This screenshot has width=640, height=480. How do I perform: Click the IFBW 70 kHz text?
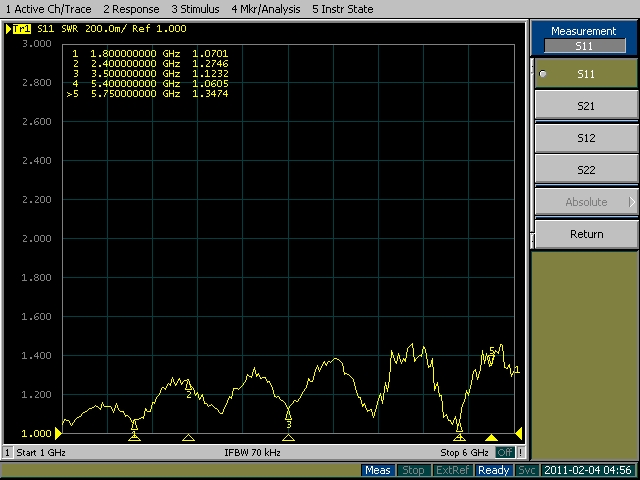click(x=252, y=453)
